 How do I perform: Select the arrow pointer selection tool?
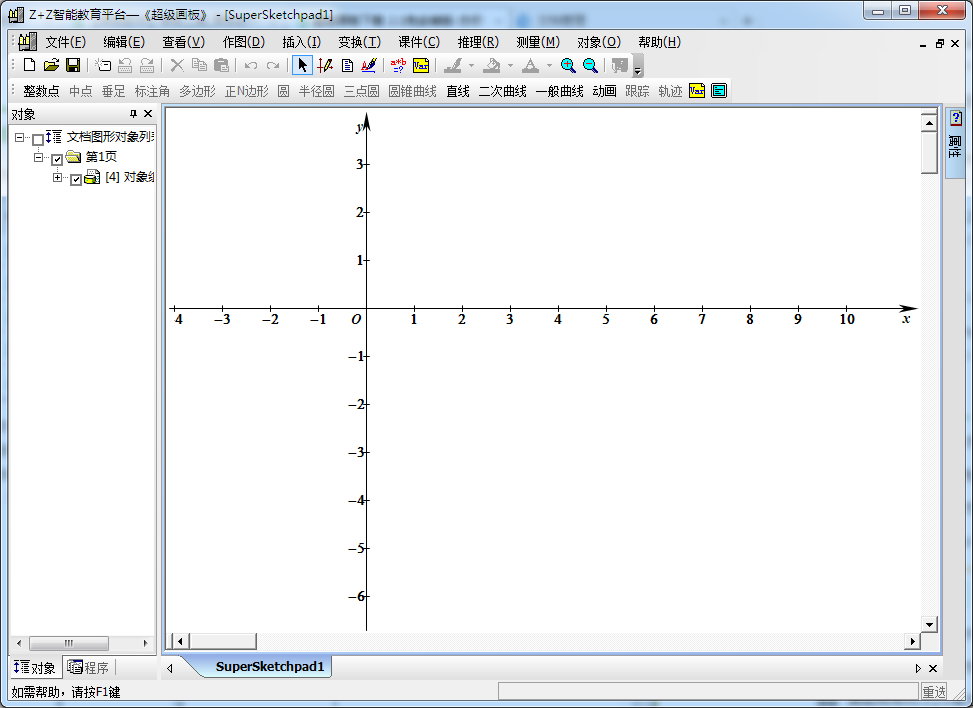302,65
